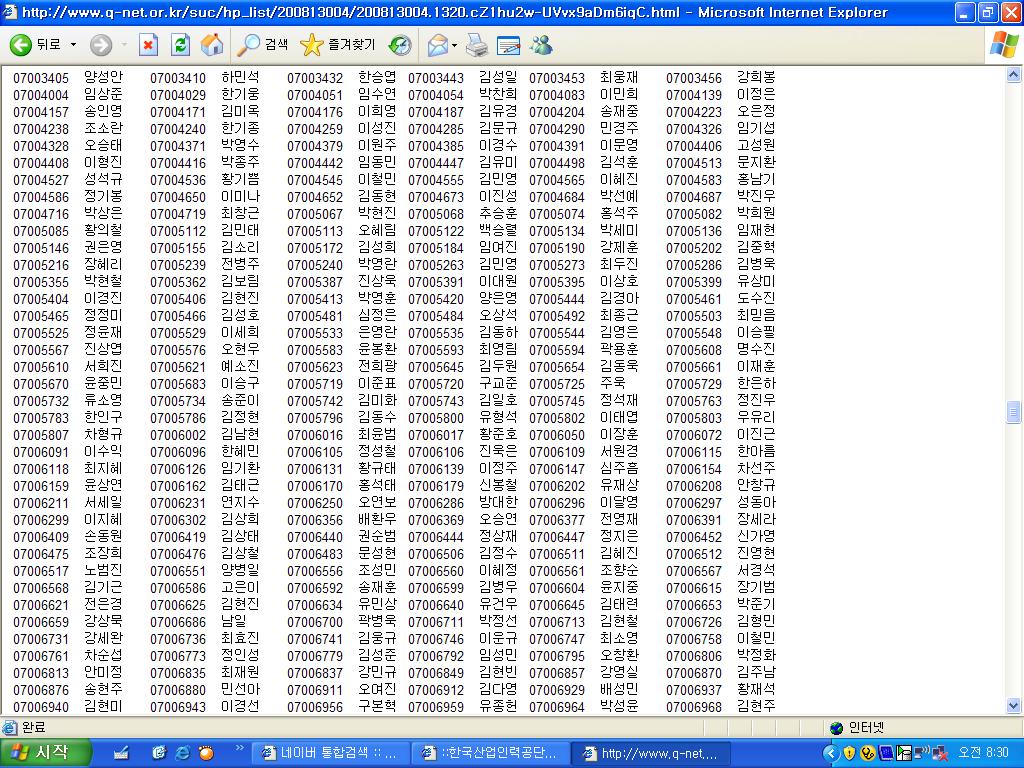
Task: Go to the Home page icon
Action: pyautogui.click(x=211, y=45)
